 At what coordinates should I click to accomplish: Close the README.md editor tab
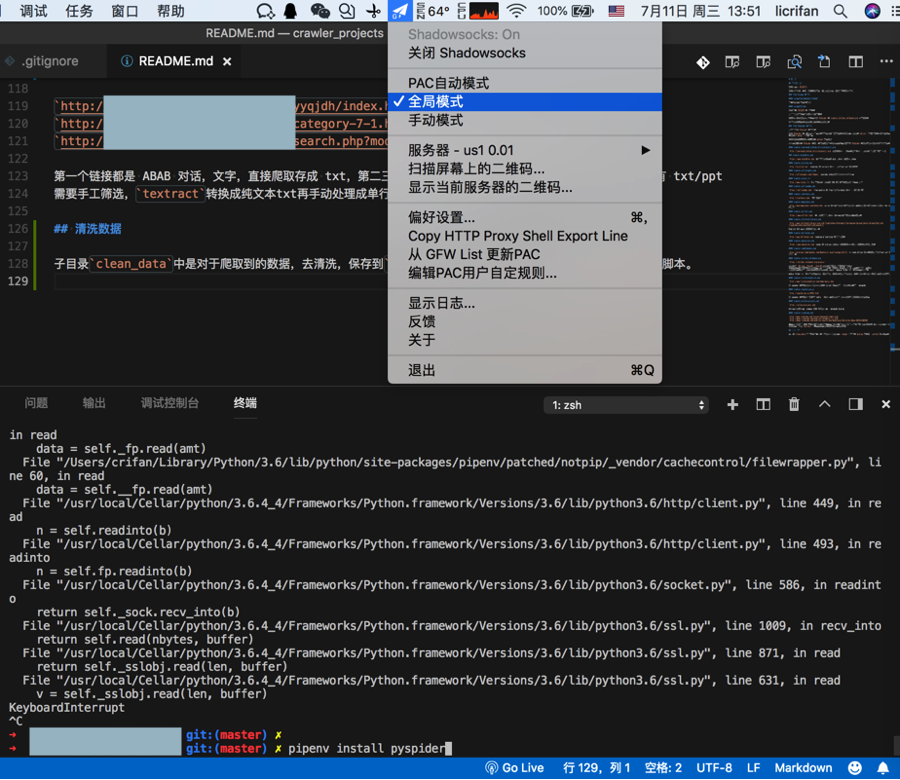point(227,61)
